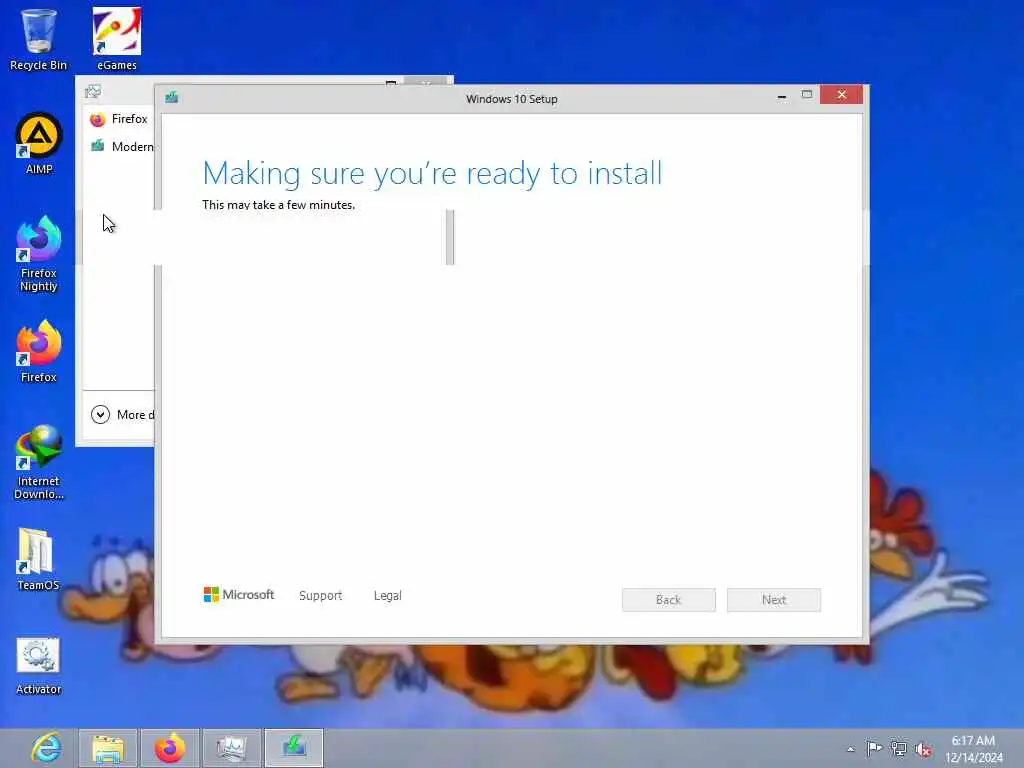
Task: Open the TeamOS folder shortcut
Action: coord(39,559)
